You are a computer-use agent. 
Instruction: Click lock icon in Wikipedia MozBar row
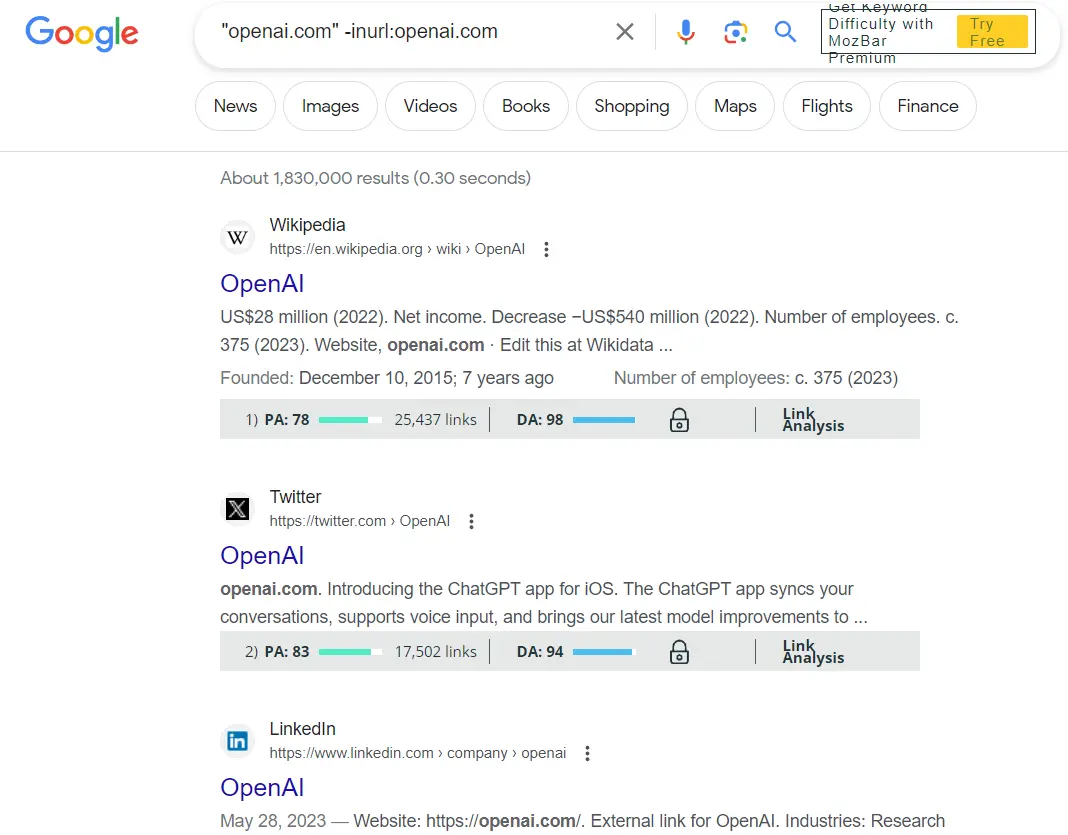coord(679,420)
